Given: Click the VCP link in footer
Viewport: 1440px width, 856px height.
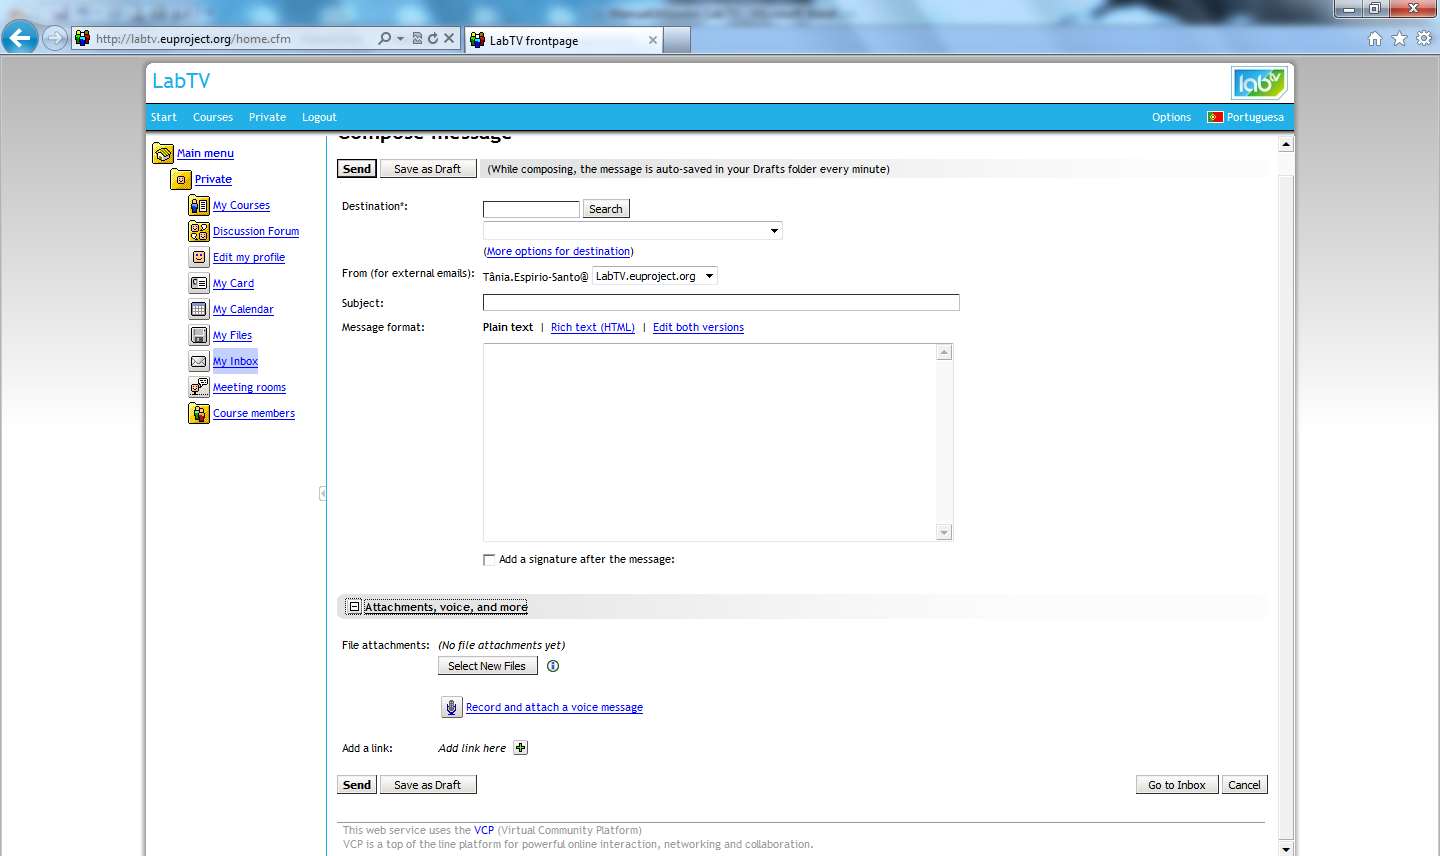Looking at the screenshot, I should (x=484, y=830).
